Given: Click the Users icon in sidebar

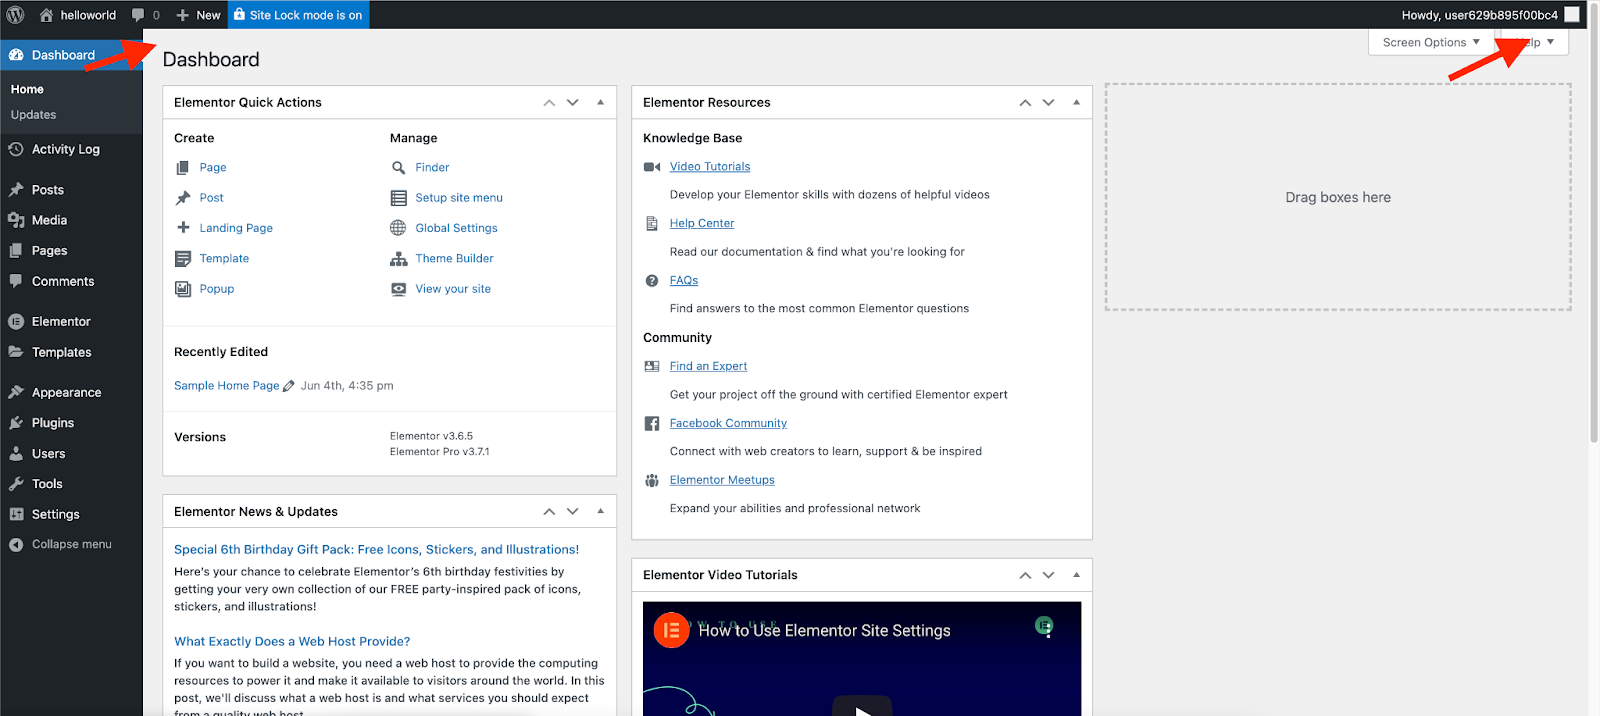Looking at the screenshot, I should [x=16, y=453].
